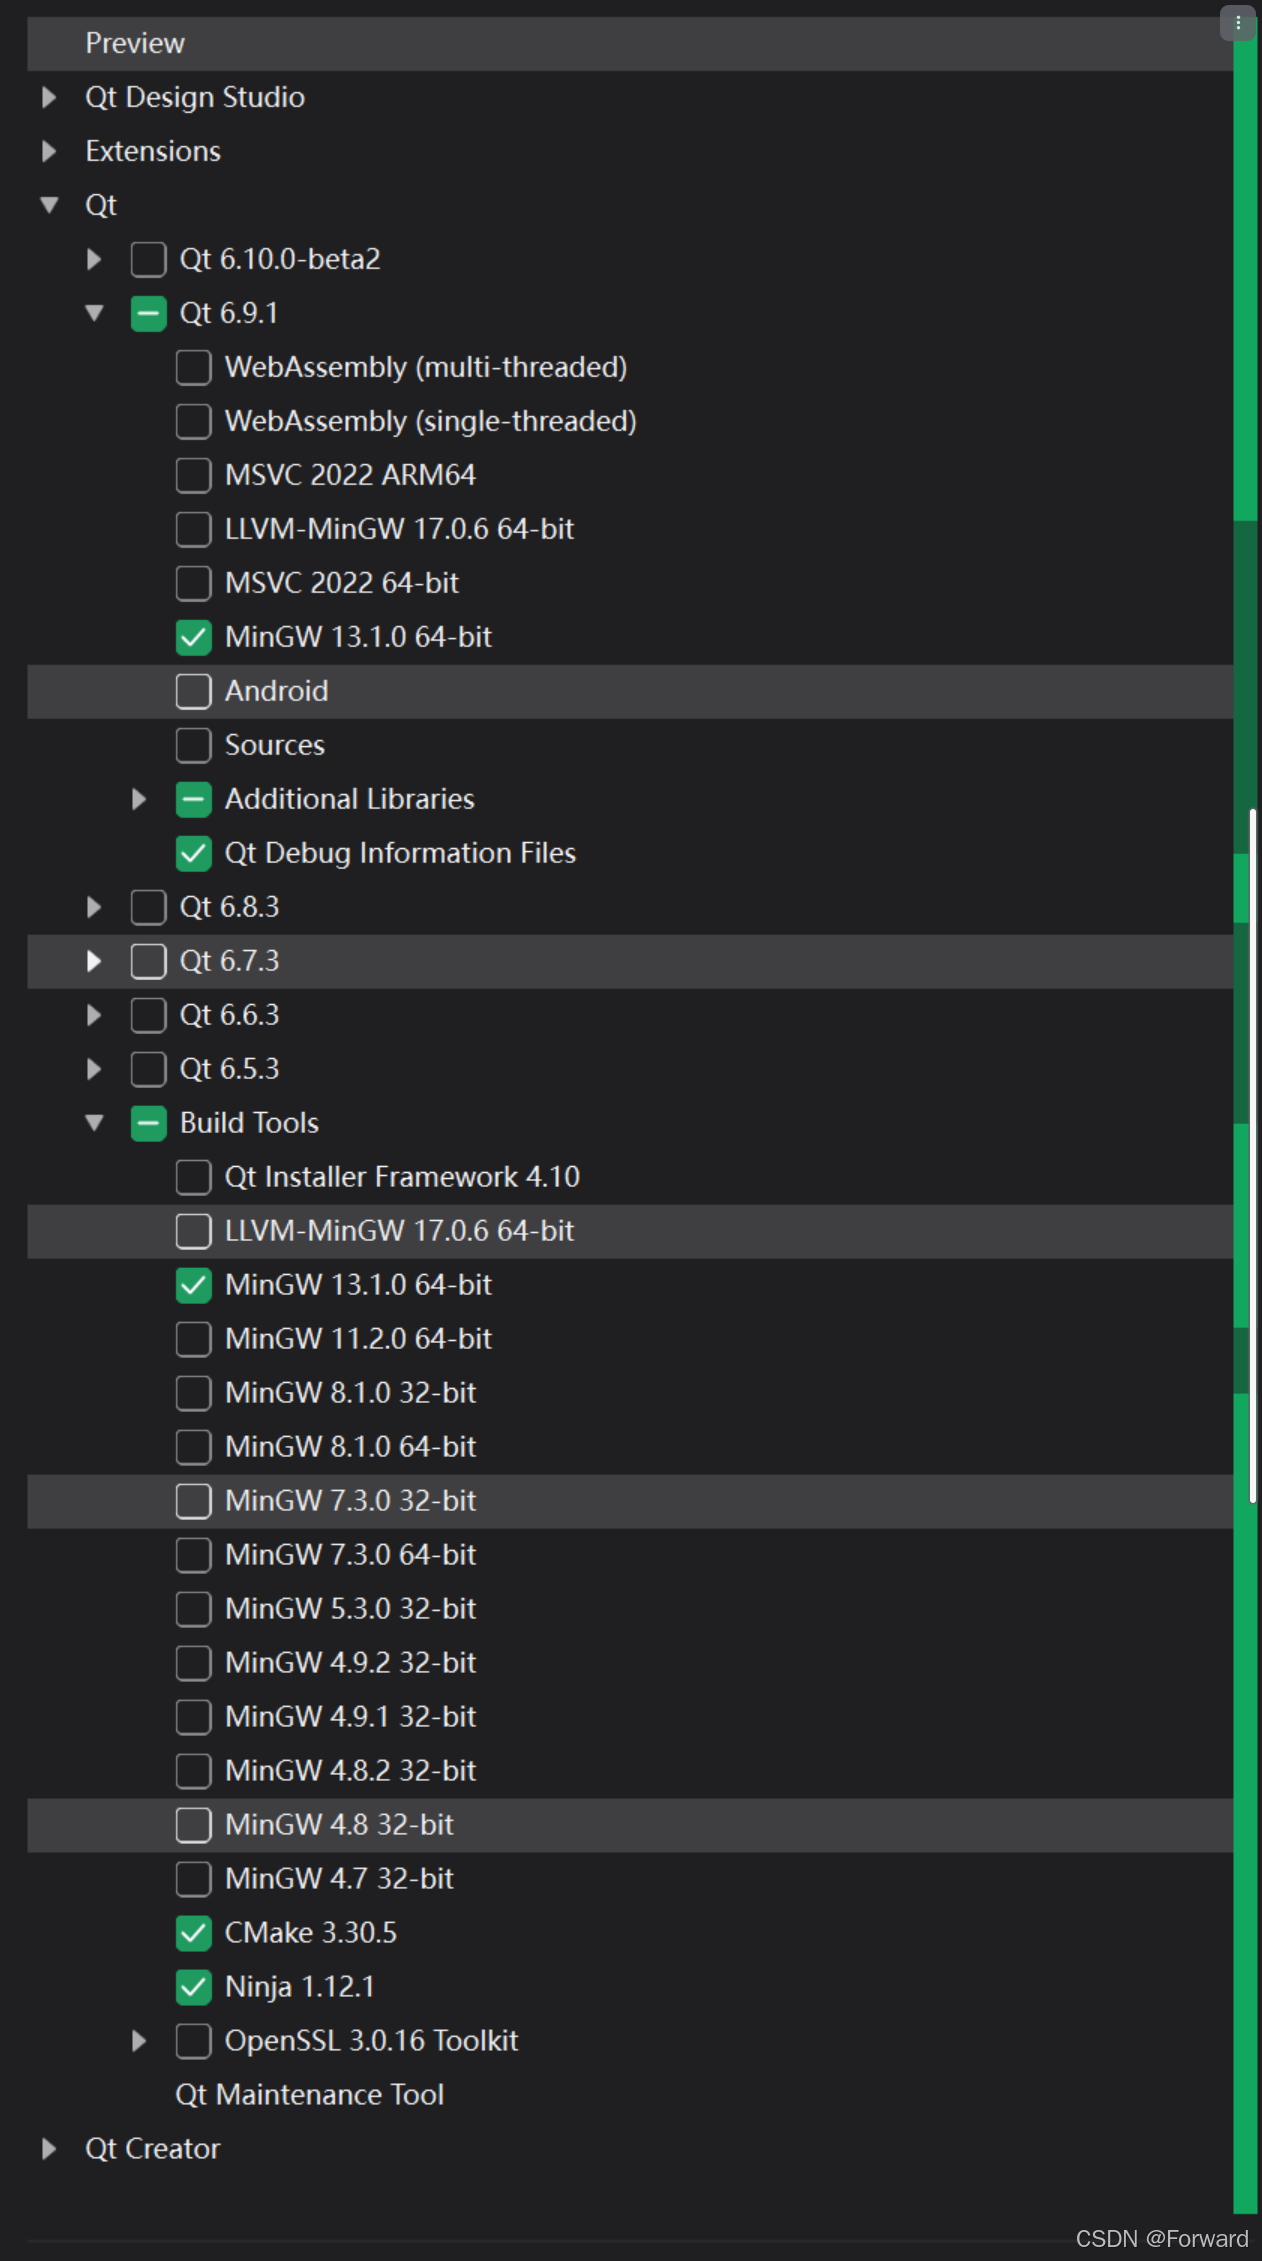The image size is (1262, 2261).
Task: Check the MinGW 8.1.0 32-bit checkbox
Action: (193, 1393)
